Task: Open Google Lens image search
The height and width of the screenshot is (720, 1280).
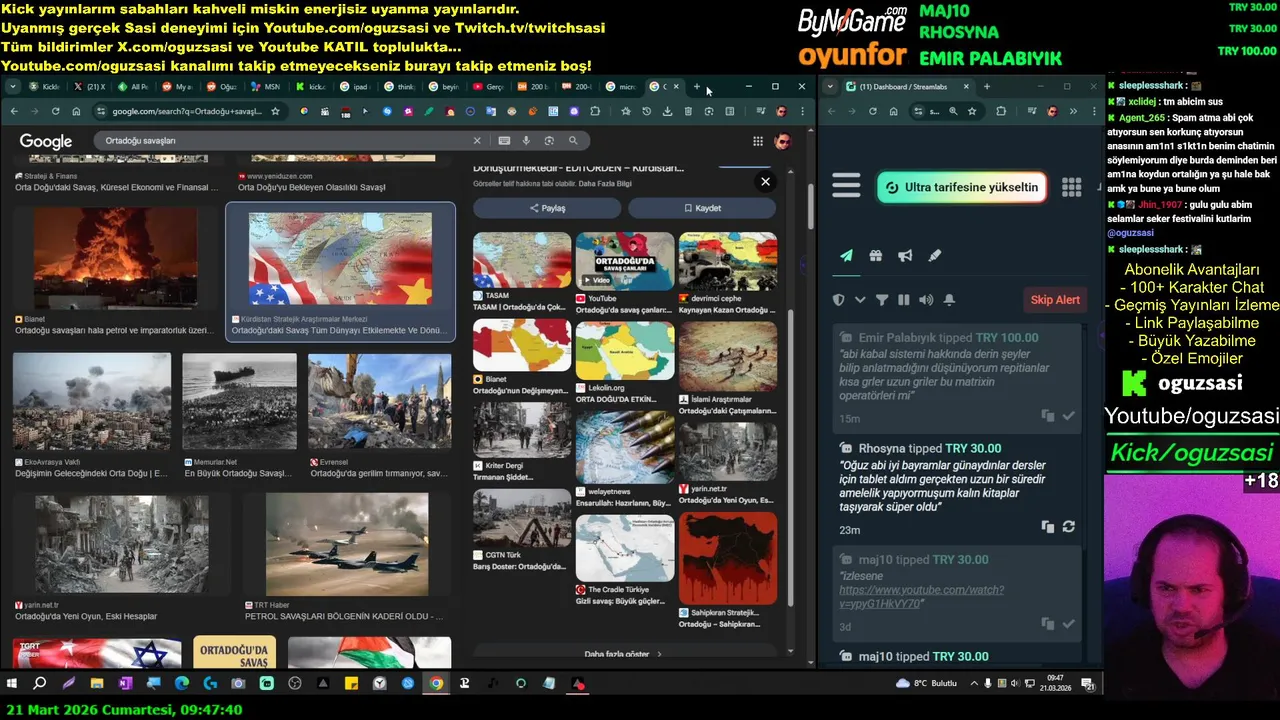Action: (549, 141)
